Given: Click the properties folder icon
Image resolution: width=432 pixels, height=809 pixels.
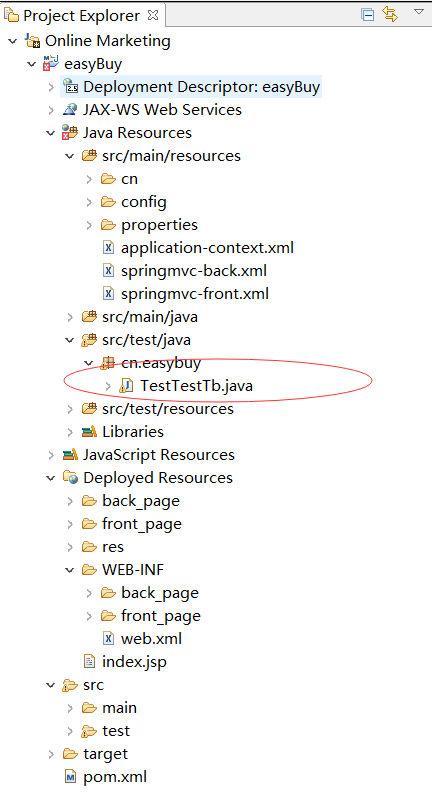Looking at the screenshot, I should tap(108, 224).
